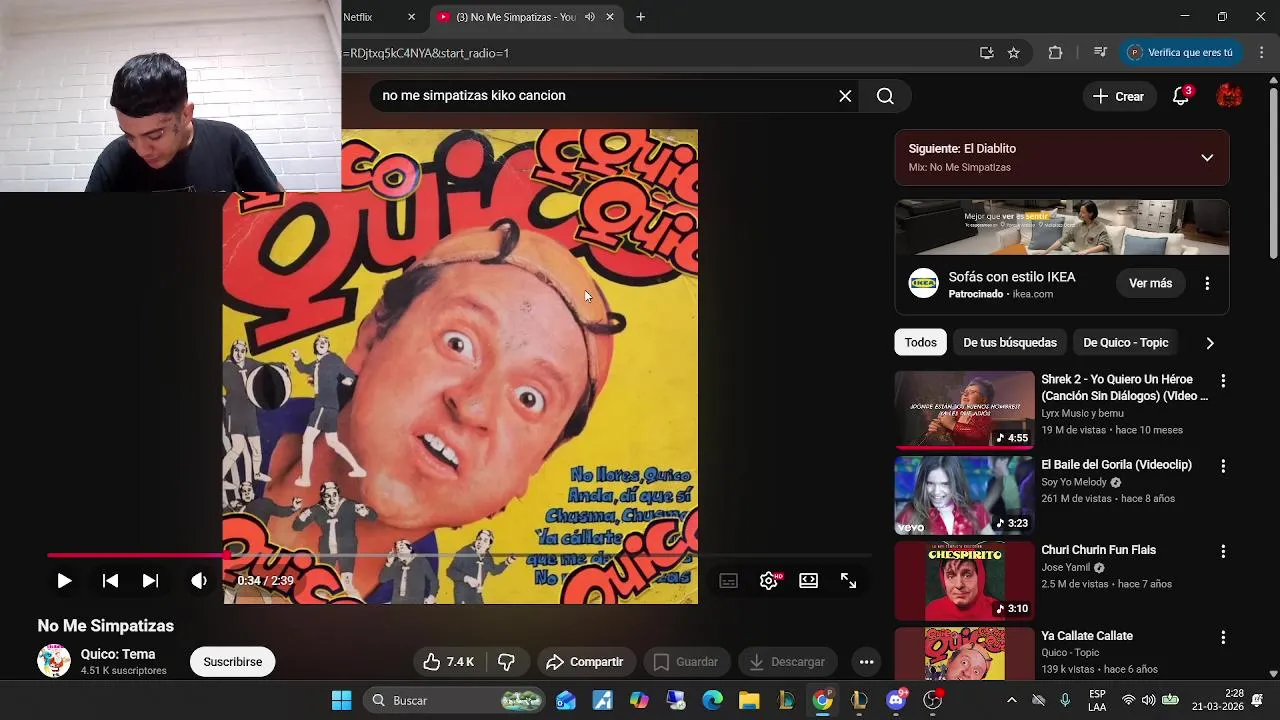Open the browser media control icon

coord(1100,53)
